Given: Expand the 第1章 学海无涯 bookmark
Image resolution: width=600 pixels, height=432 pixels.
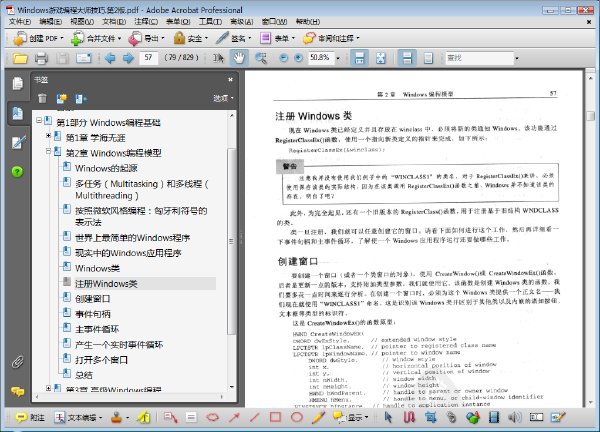Looking at the screenshot, I should tap(48, 135).
